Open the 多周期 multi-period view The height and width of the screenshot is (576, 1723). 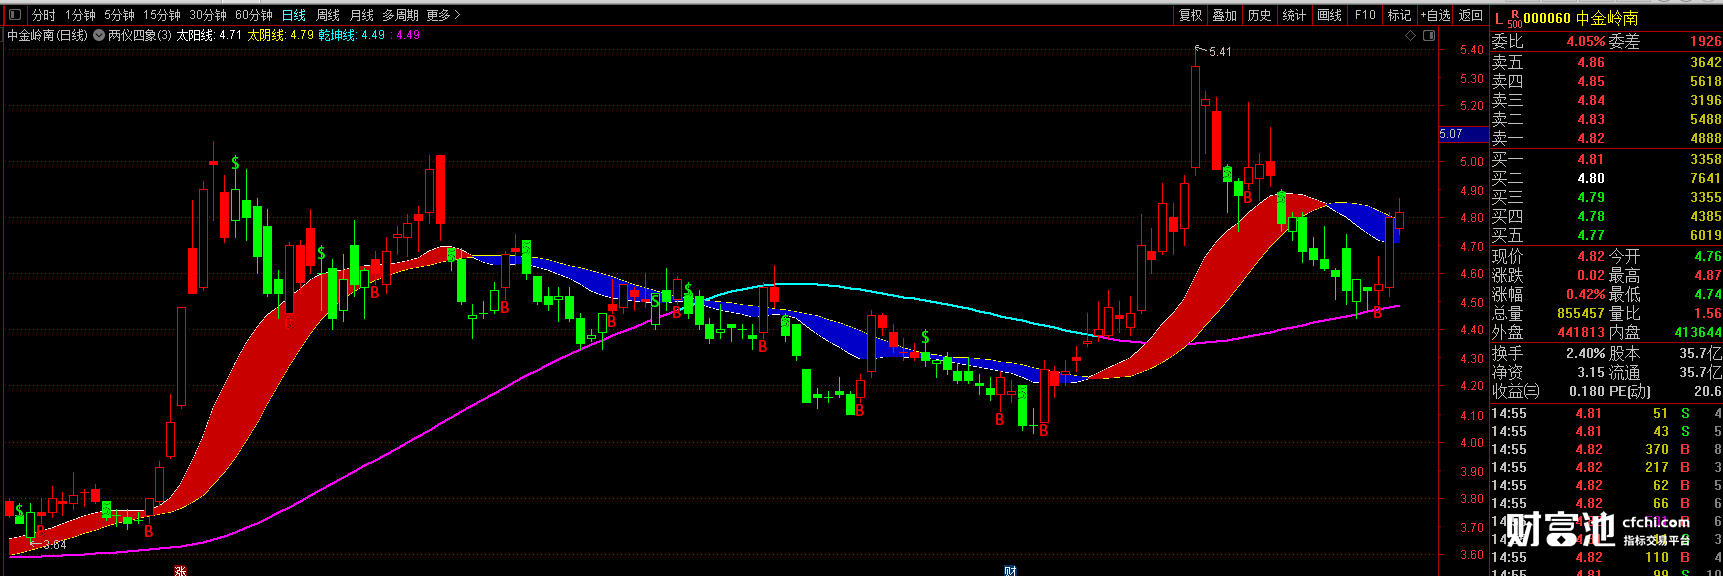coord(400,15)
